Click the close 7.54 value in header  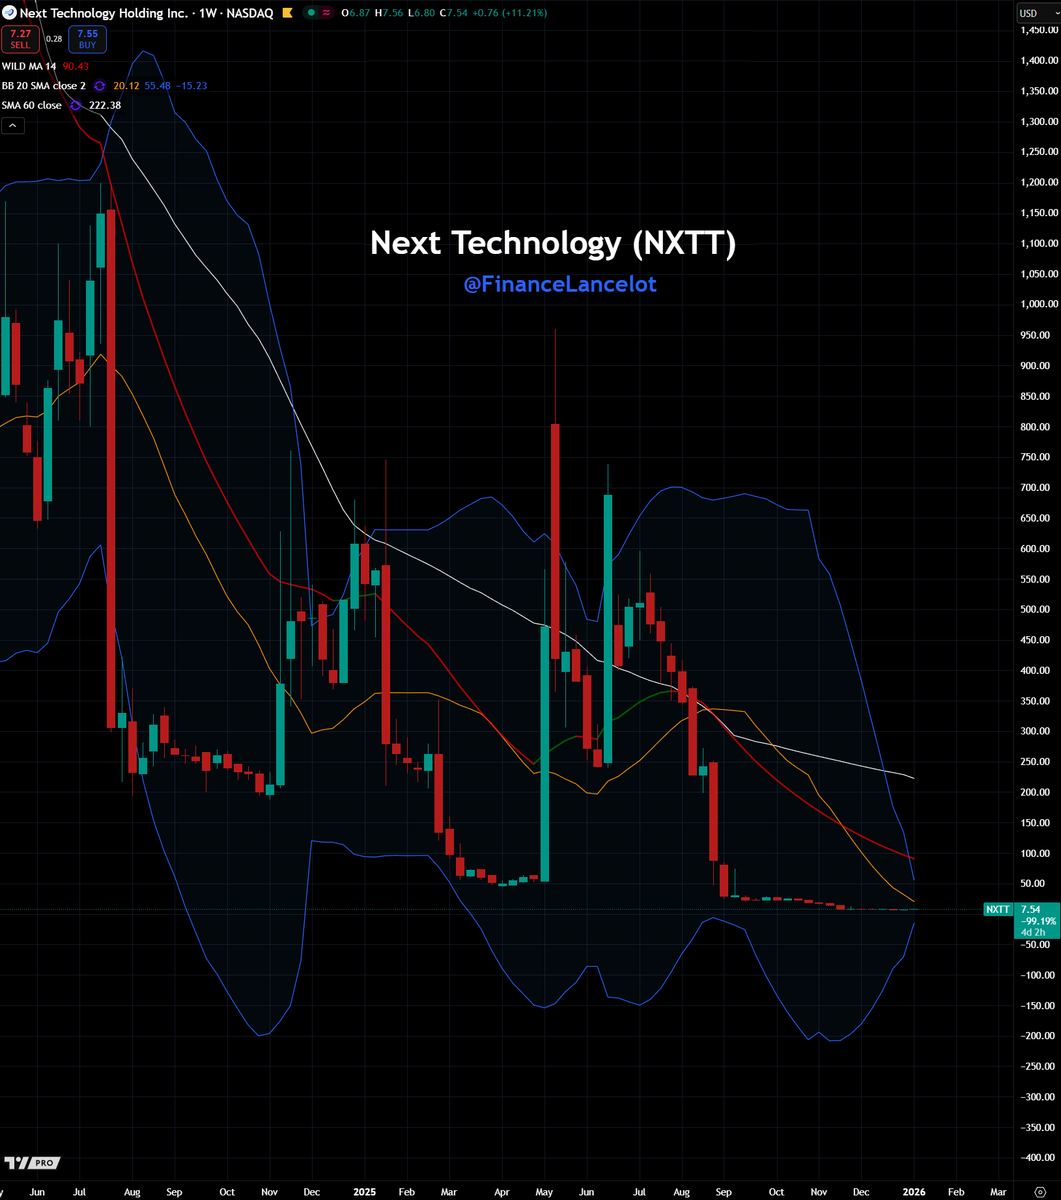(x=456, y=12)
